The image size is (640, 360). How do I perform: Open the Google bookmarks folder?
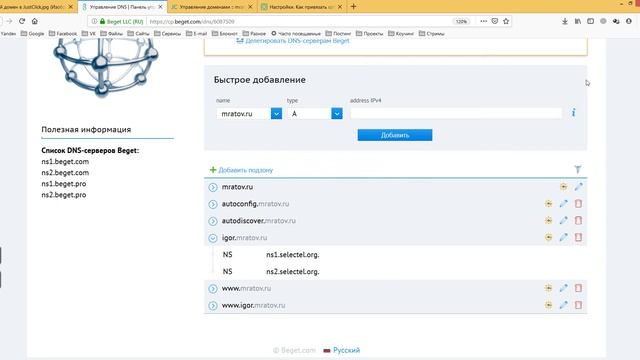pyautogui.click(x=33, y=33)
